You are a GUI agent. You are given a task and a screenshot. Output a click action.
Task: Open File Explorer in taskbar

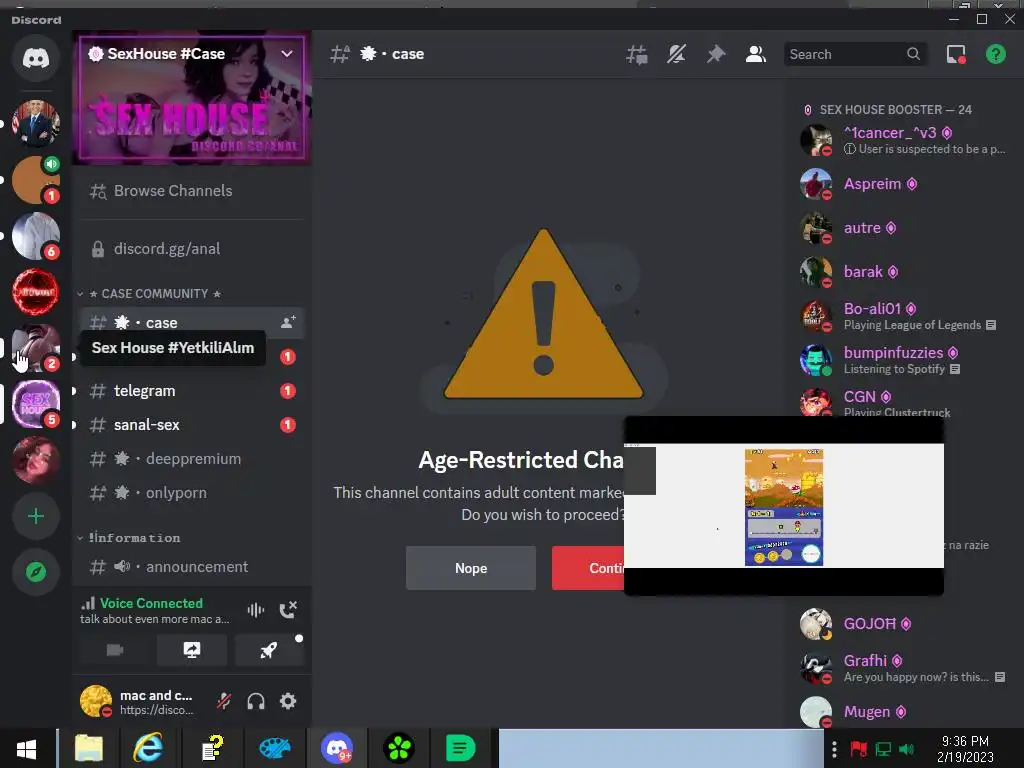(89, 748)
